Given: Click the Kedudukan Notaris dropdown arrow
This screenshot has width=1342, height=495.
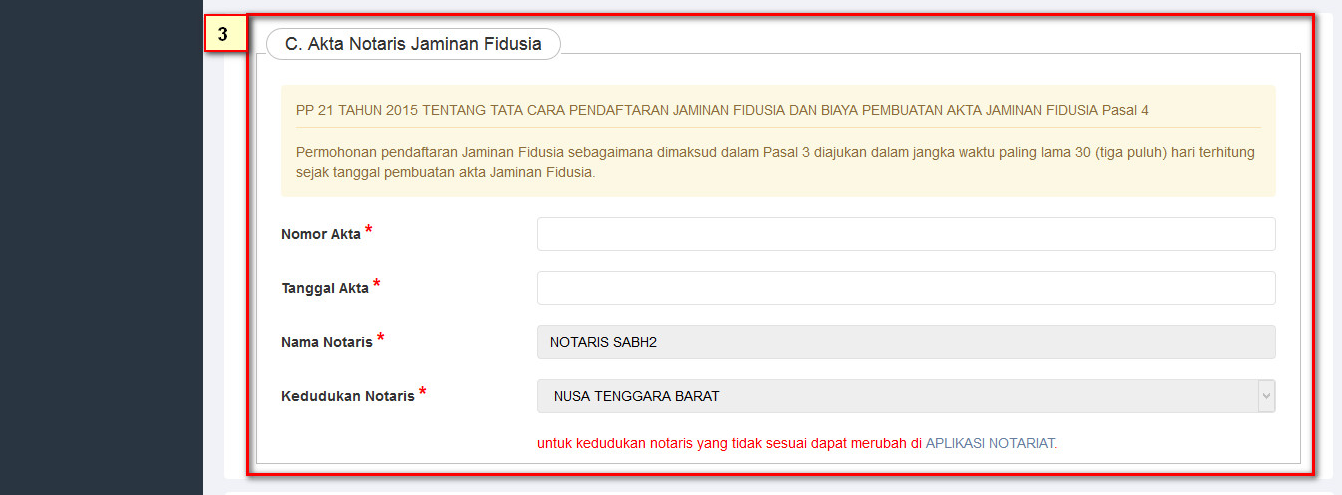Looking at the screenshot, I should pyautogui.click(x=1267, y=396).
